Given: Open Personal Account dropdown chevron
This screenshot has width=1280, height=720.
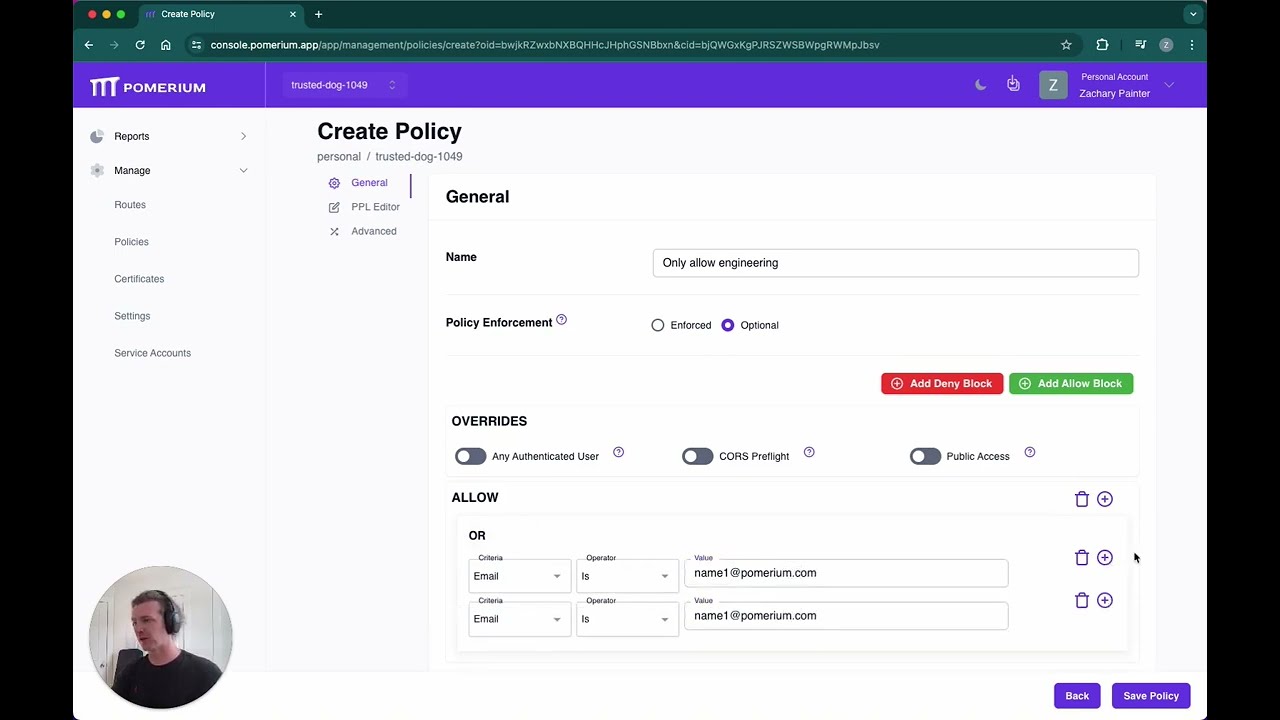Looking at the screenshot, I should pos(1169,85).
